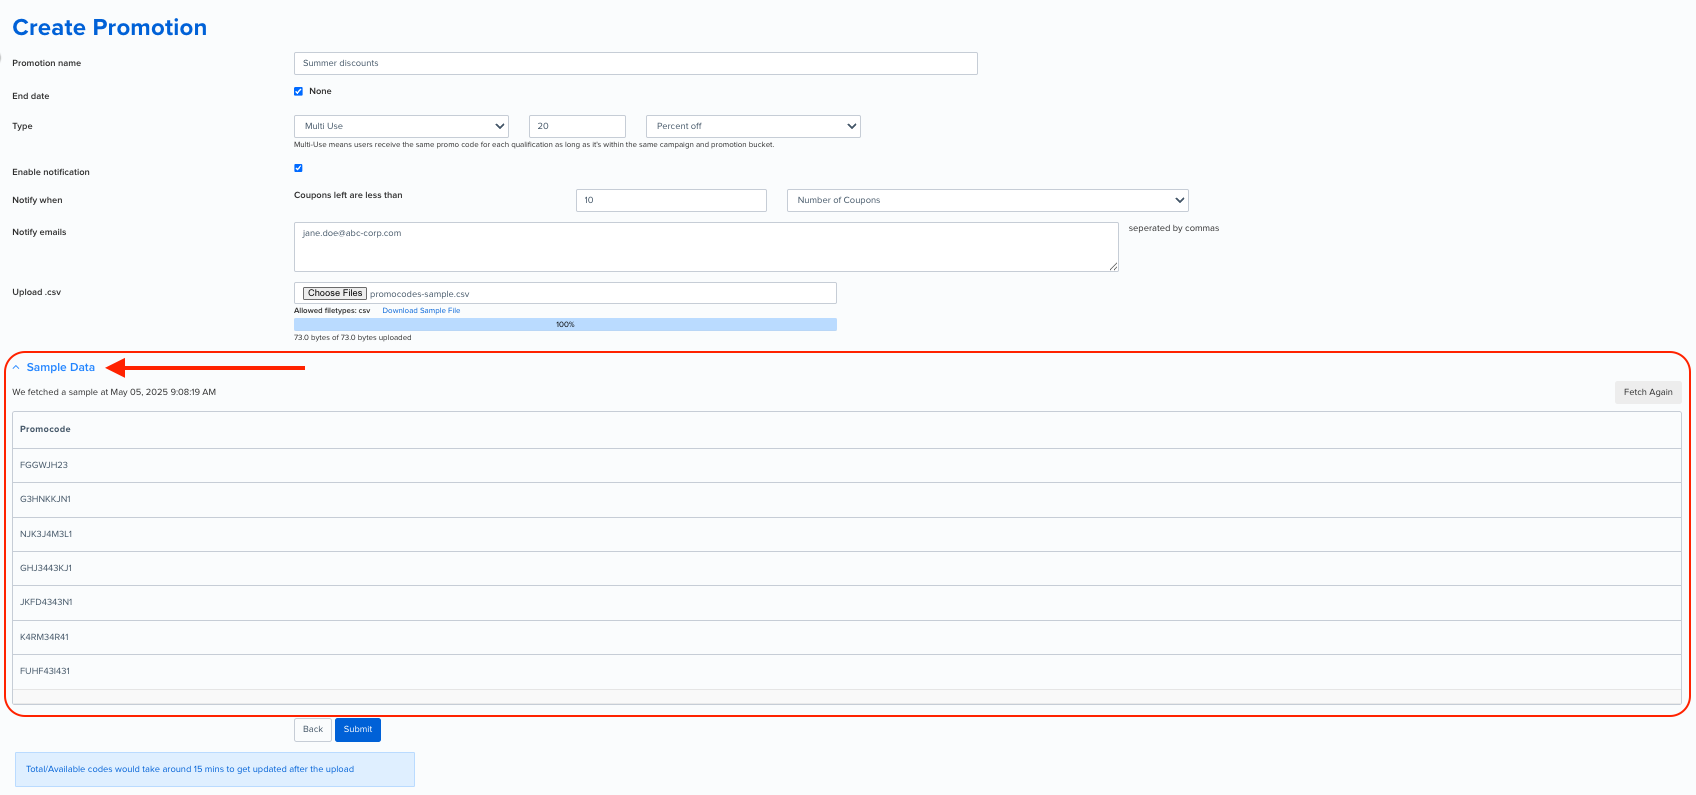This screenshot has width=1696, height=795.
Task: Uncheck the Enable notification checkbox
Action: pyautogui.click(x=298, y=168)
